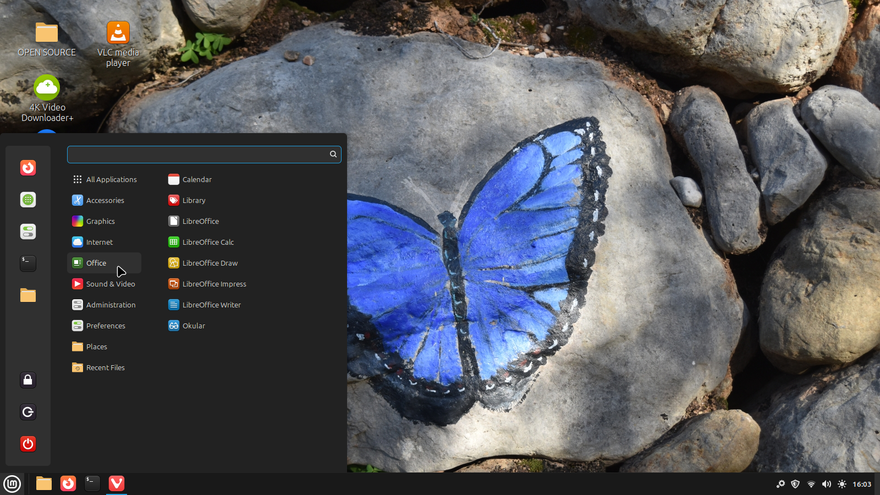Viewport: 880px width, 495px height.
Task: Select the Graphics category
Action: pyautogui.click(x=100, y=221)
